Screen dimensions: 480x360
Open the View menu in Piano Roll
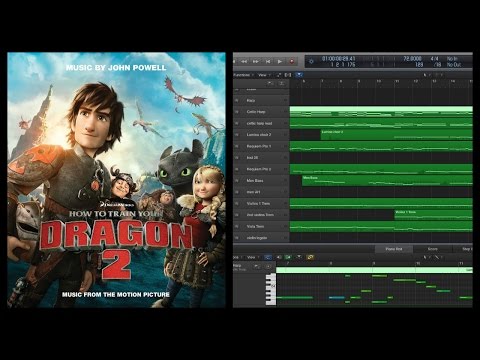252,257
